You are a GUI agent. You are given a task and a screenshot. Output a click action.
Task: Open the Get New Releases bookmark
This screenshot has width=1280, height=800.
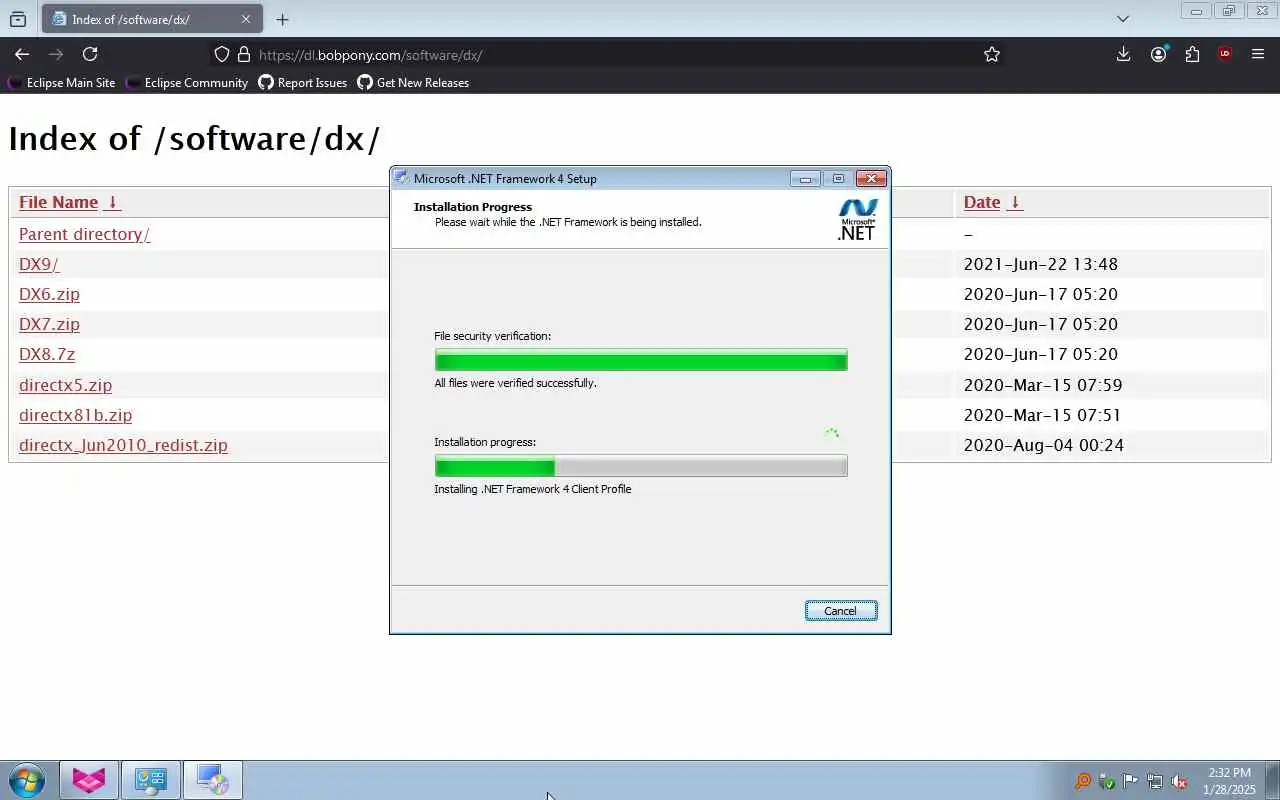pos(413,83)
